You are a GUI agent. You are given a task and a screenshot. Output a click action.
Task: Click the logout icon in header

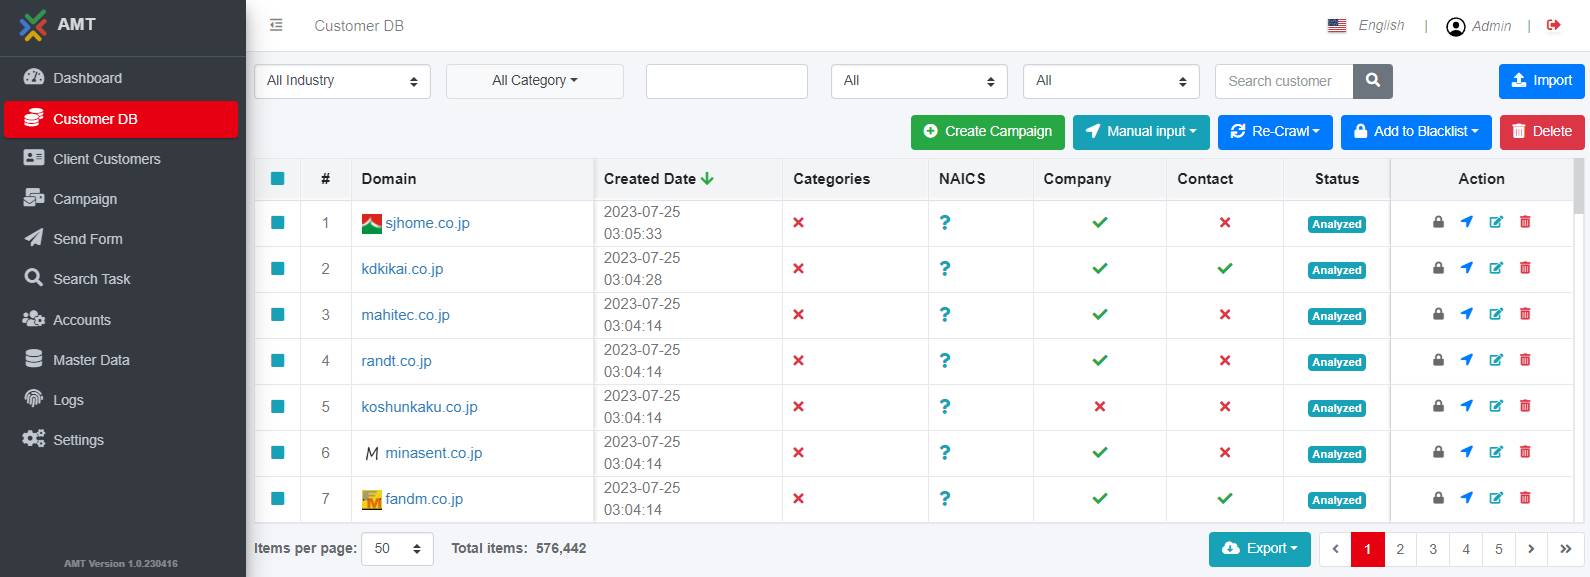[x=1553, y=25]
